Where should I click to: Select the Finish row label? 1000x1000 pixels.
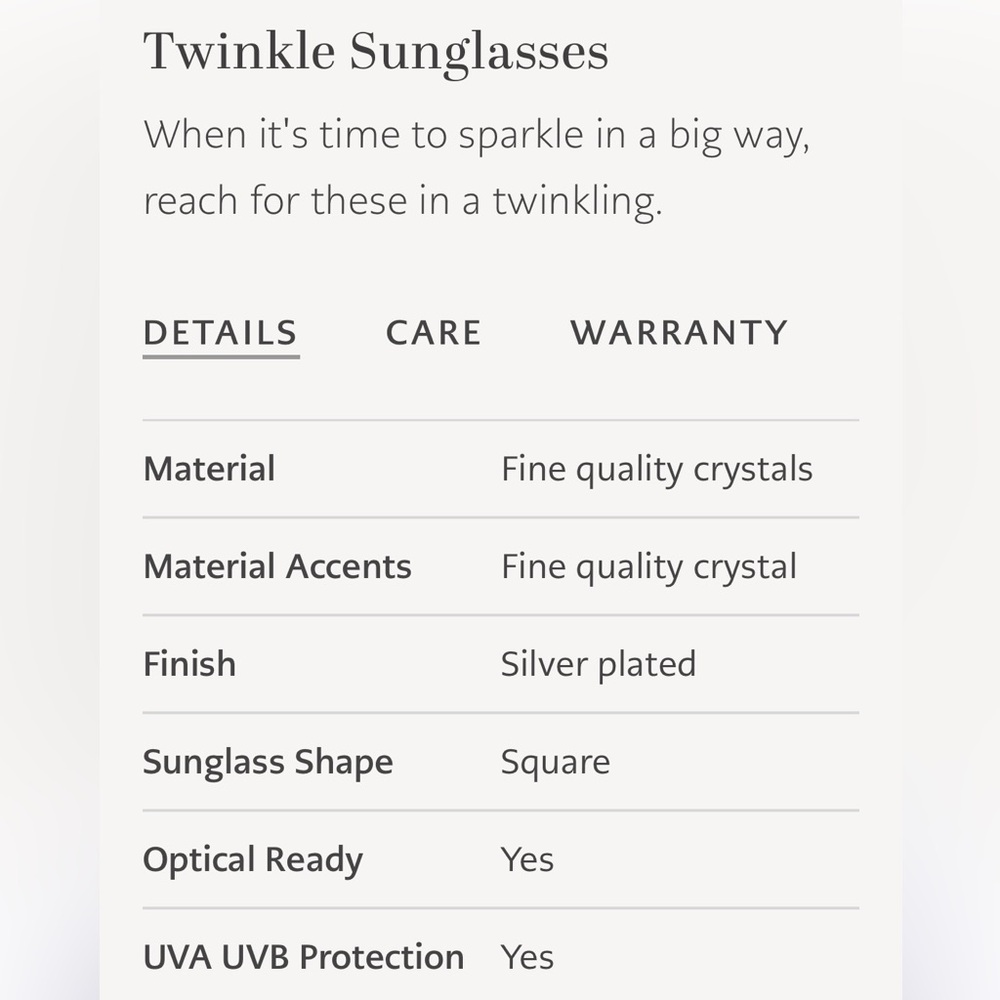189,663
